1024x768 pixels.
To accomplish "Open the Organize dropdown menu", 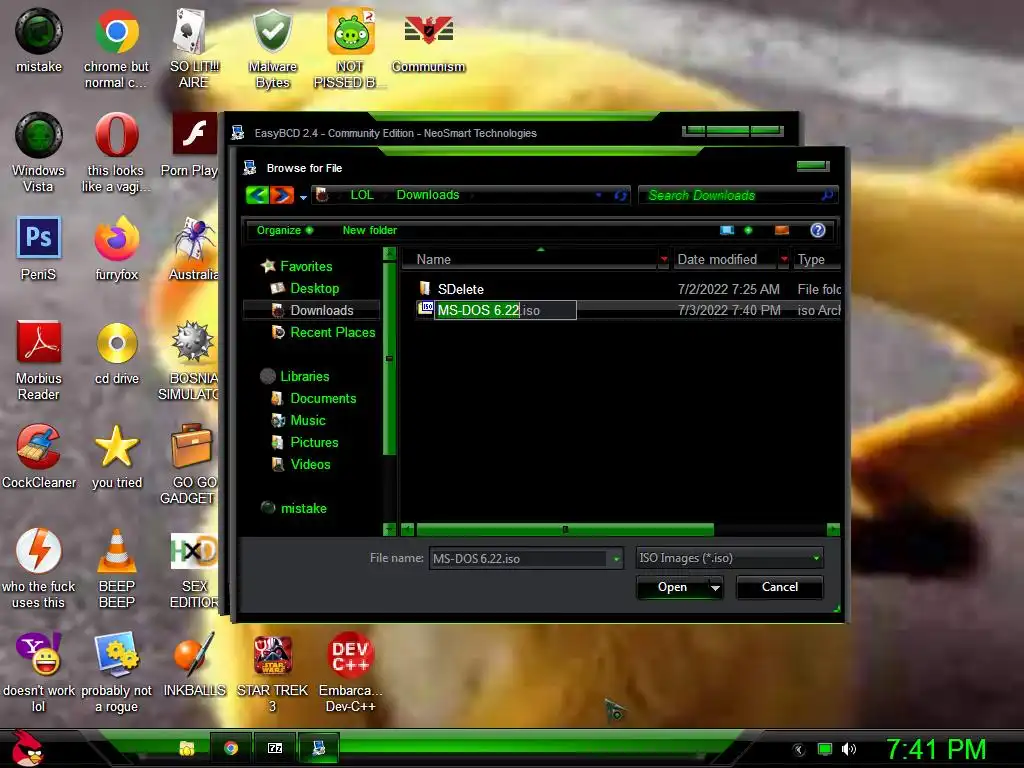I will (285, 230).
